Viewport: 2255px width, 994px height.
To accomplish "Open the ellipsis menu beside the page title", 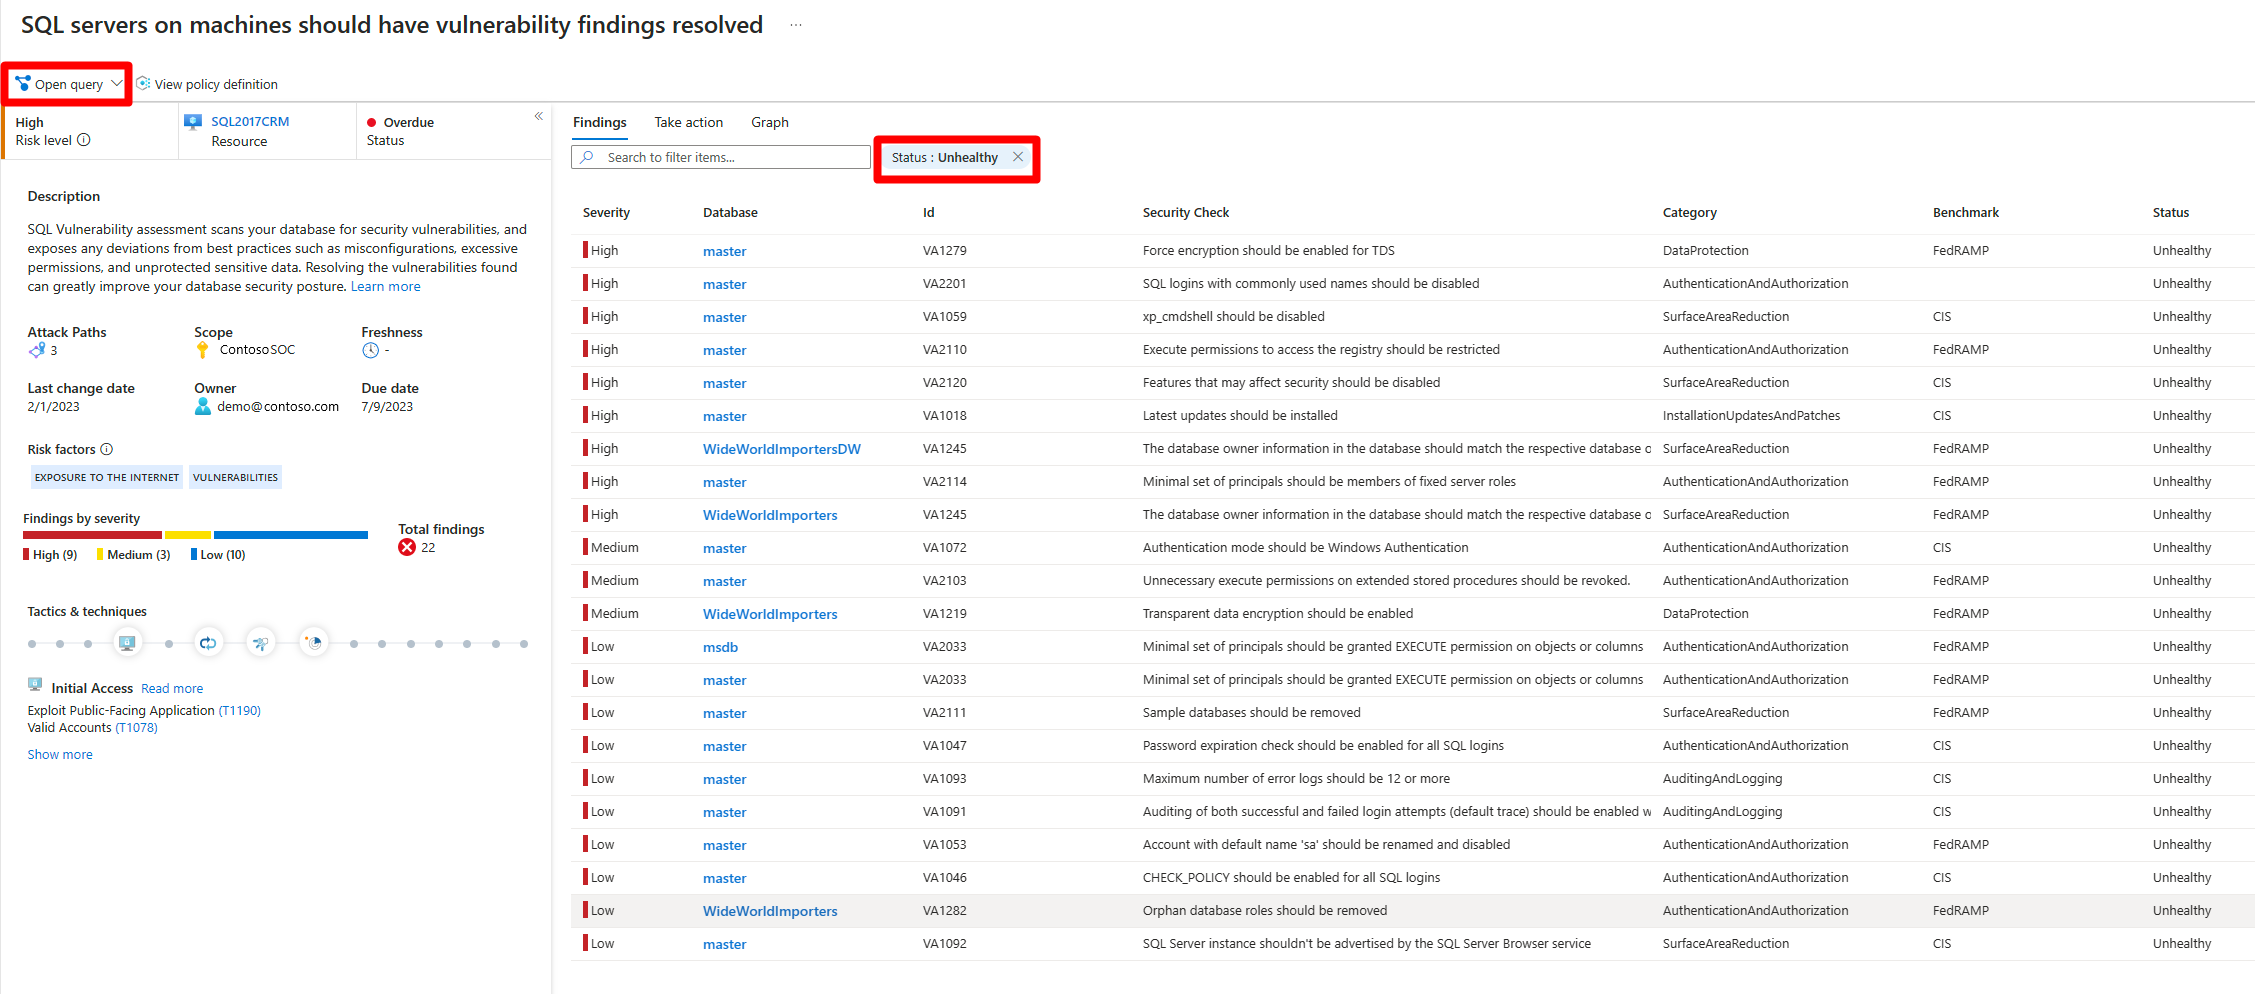I will coord(796,25).
